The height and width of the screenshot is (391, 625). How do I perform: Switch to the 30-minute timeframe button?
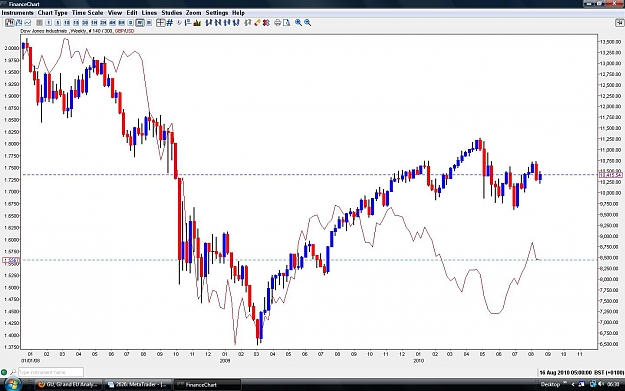tap(85, 23)
